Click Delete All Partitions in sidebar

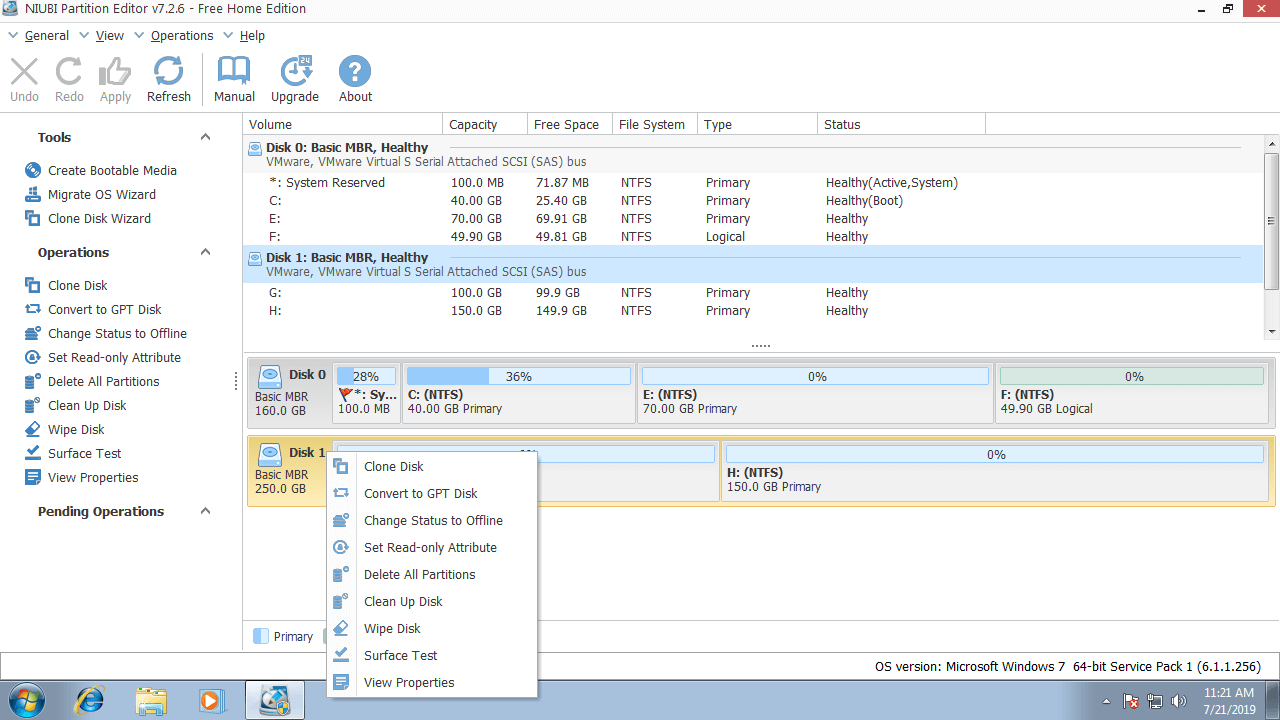(103, 382)
